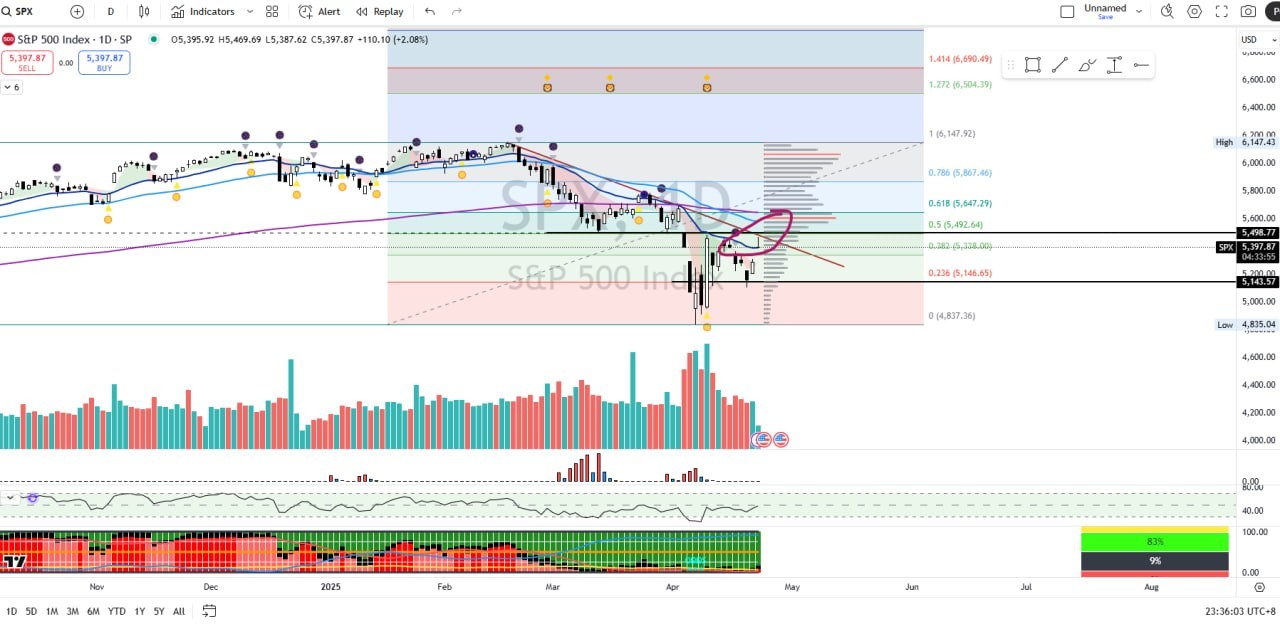Select the brush drawing tool
This screenshot has width=1280, height=624.
(1087, 65)
